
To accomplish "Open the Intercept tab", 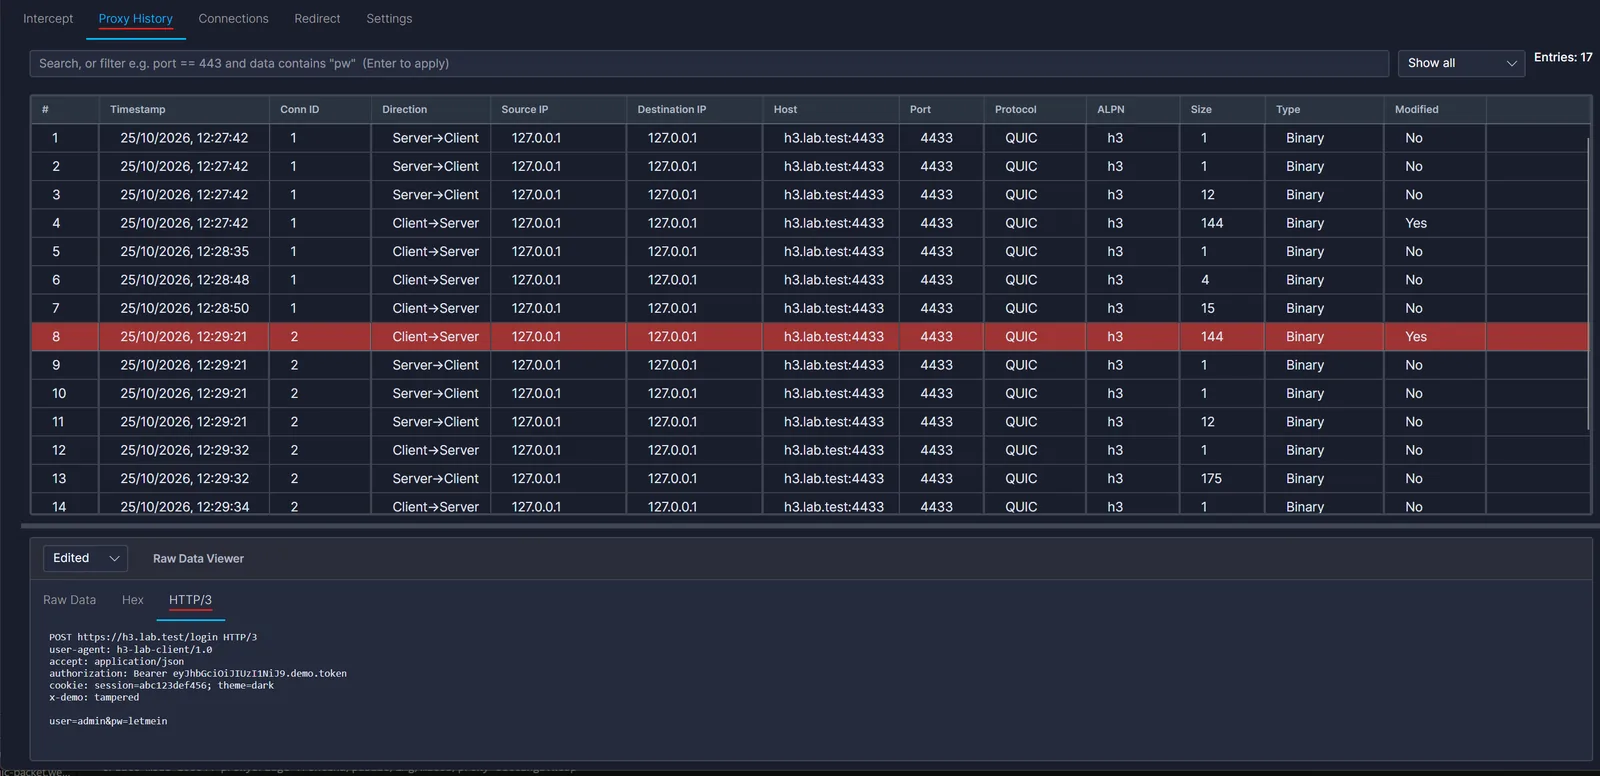I will (48, 19).
